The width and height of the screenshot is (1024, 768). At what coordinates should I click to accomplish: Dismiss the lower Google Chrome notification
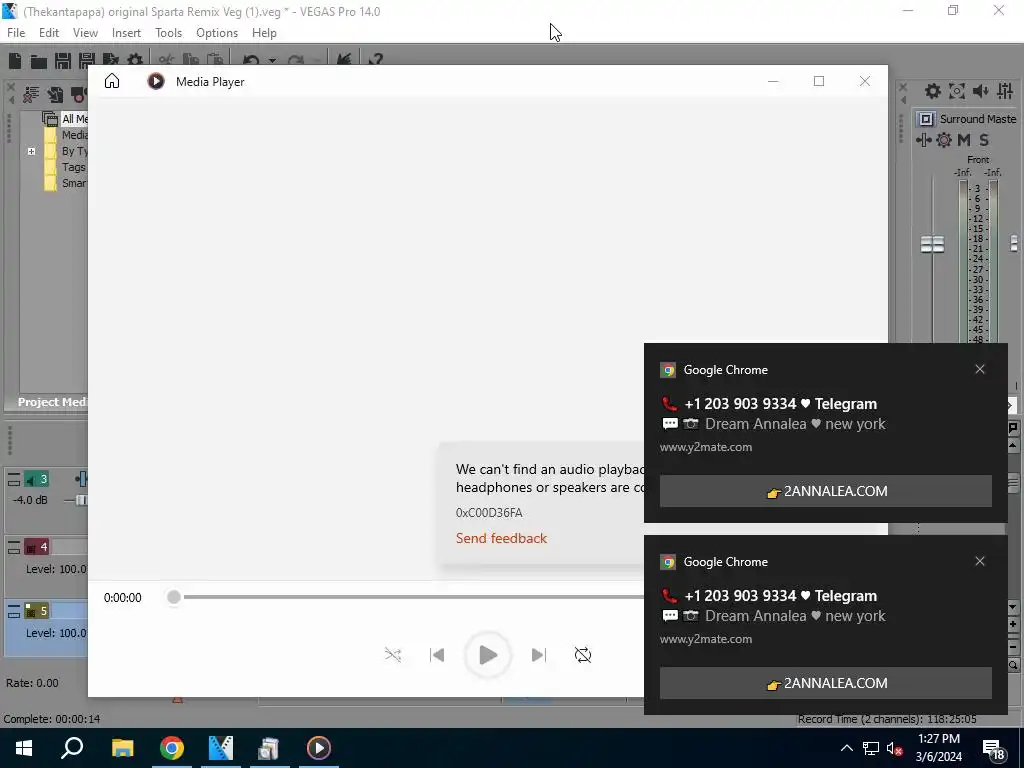coord(980,561)
